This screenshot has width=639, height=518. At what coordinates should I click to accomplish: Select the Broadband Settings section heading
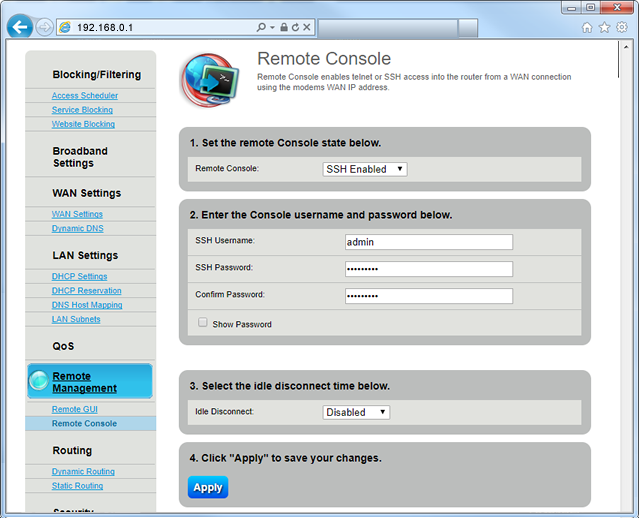point(80,157)
